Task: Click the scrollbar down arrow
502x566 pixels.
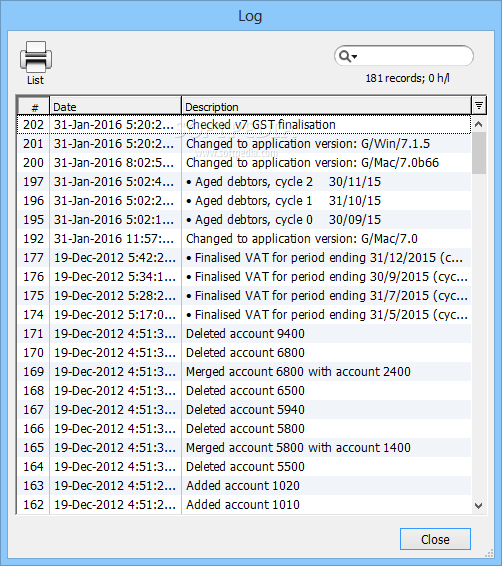Action: click(479, 505)
